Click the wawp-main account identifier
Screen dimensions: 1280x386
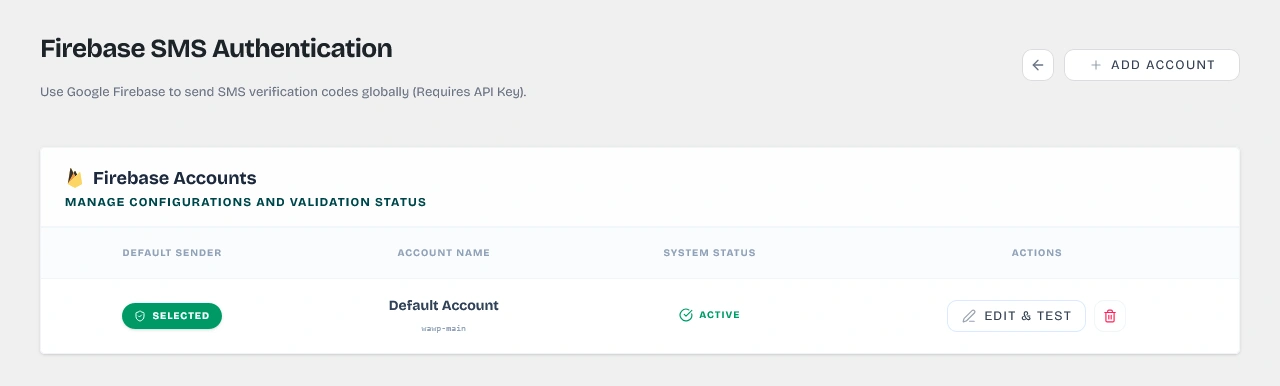443,328
